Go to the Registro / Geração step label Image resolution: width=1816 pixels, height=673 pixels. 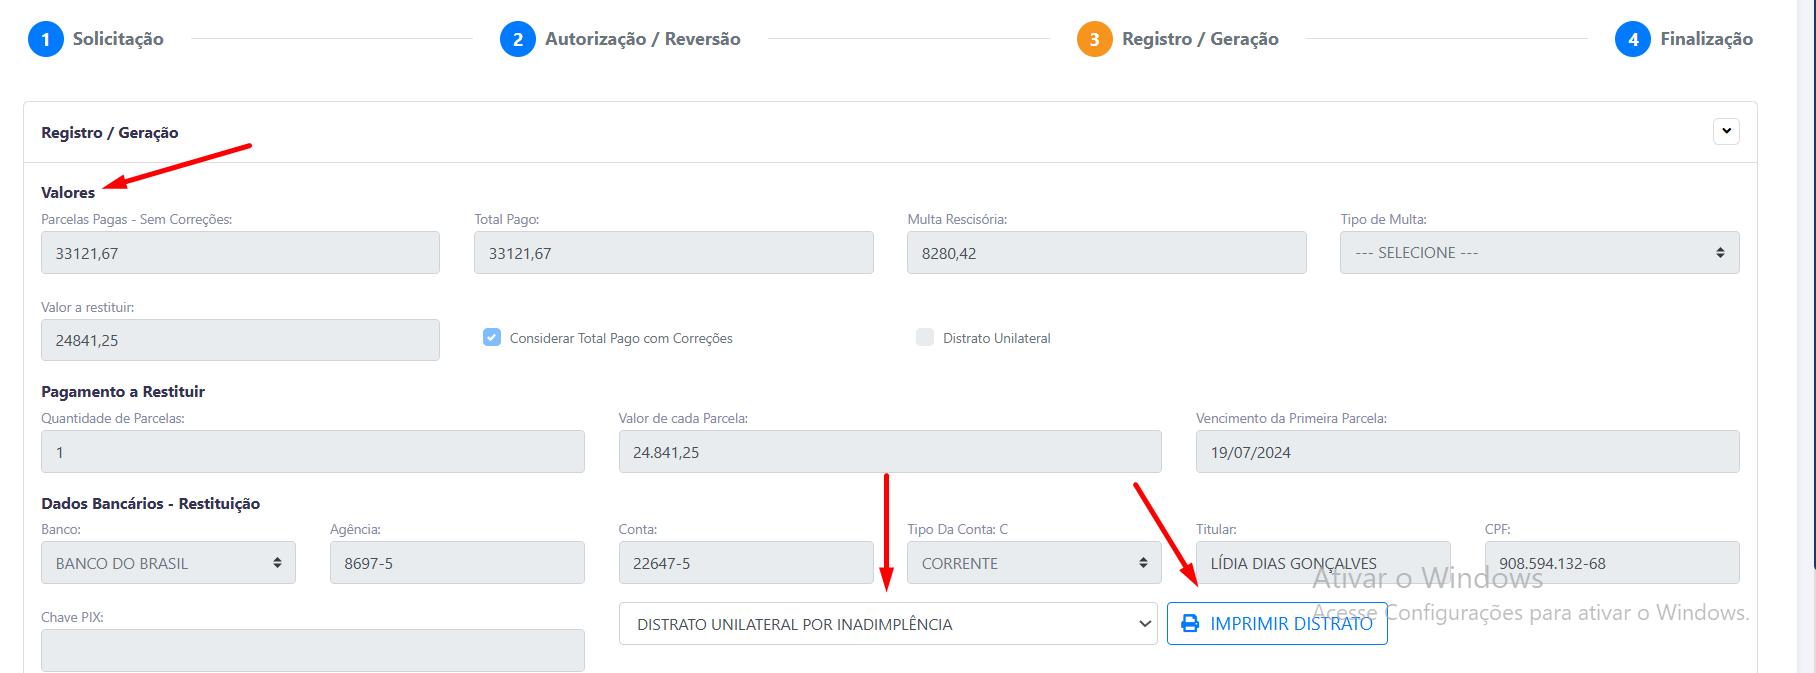coord(1200,39)
